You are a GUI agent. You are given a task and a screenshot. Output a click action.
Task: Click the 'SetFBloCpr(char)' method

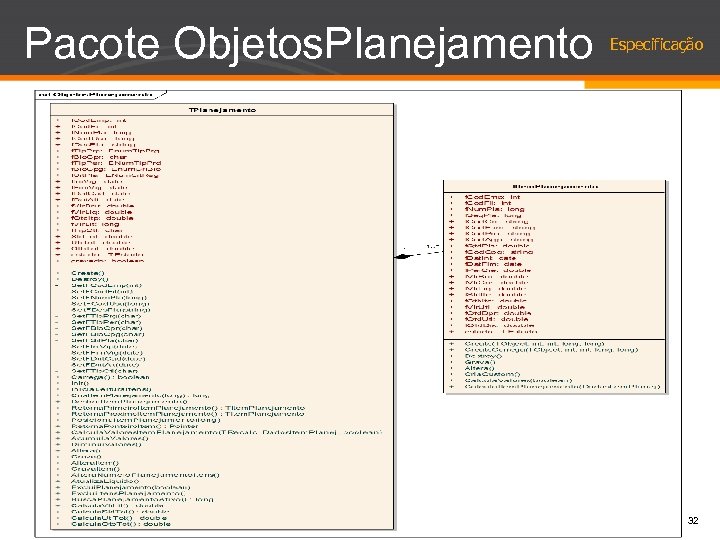(x=107, y=328)
